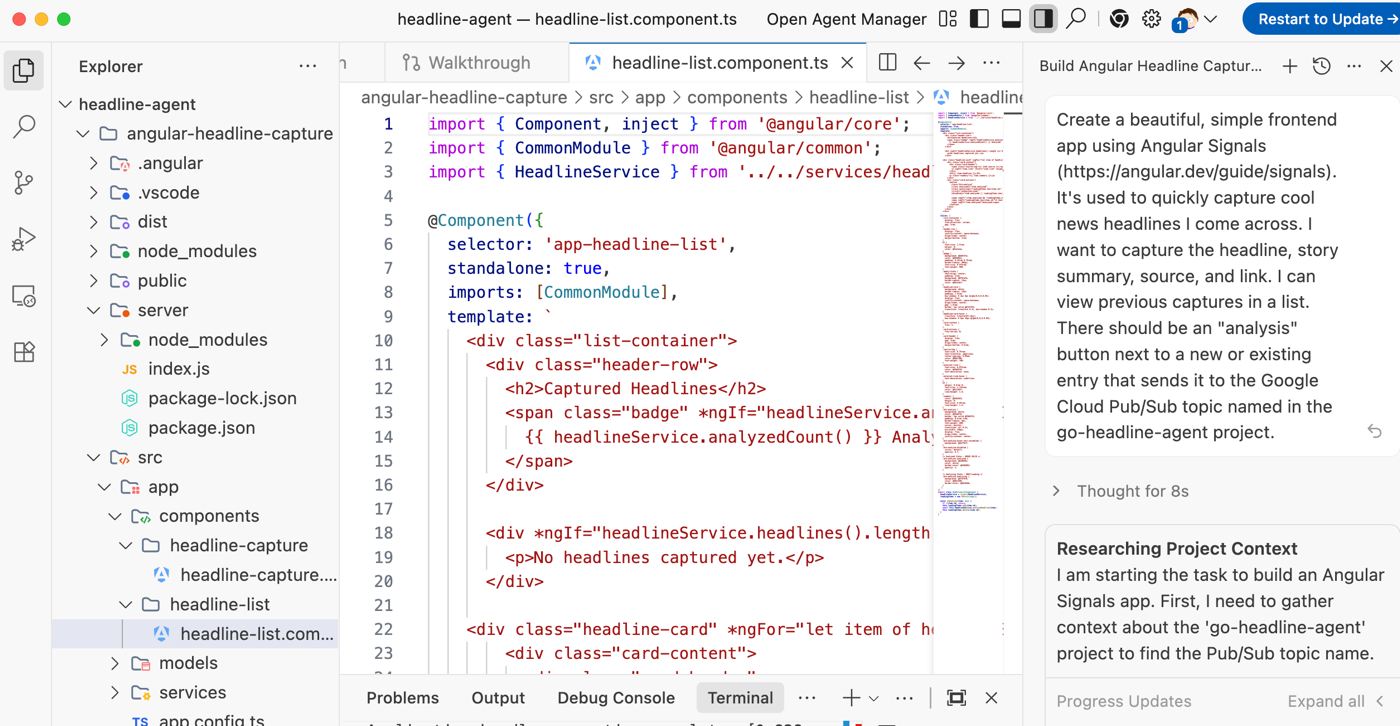Screen dimensions: 1400x726
Task: Toggle the primary side bar layout button
Action: (979, 19)
